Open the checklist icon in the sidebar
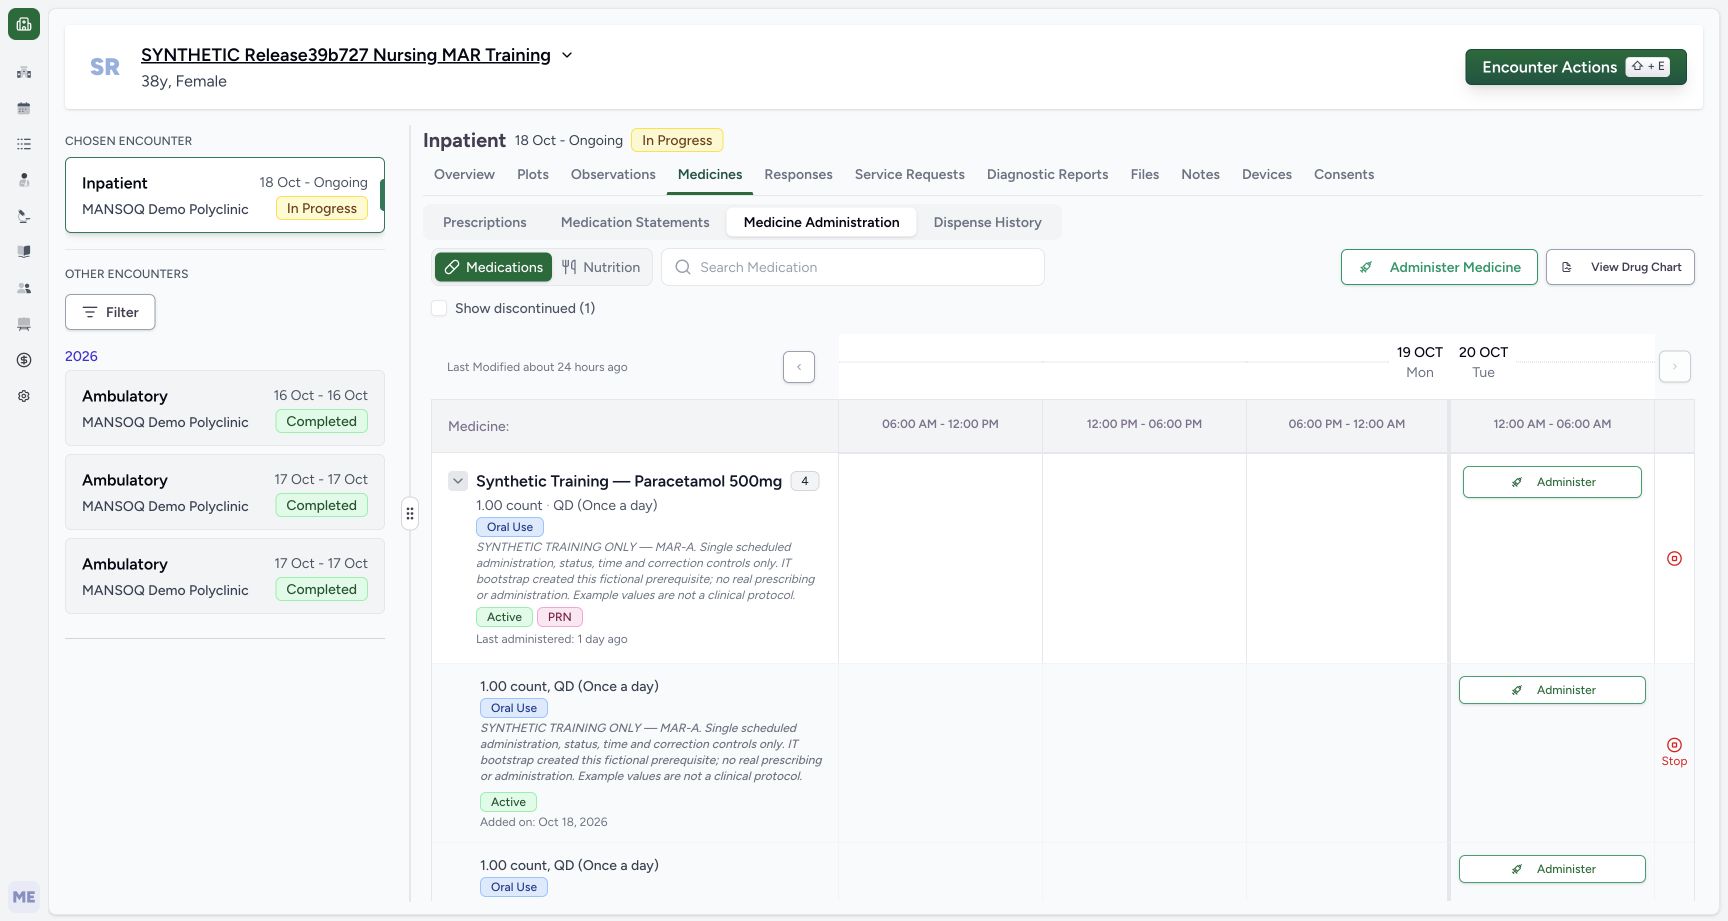Viewport: 1728px width, 921px height. coord(24,144)
